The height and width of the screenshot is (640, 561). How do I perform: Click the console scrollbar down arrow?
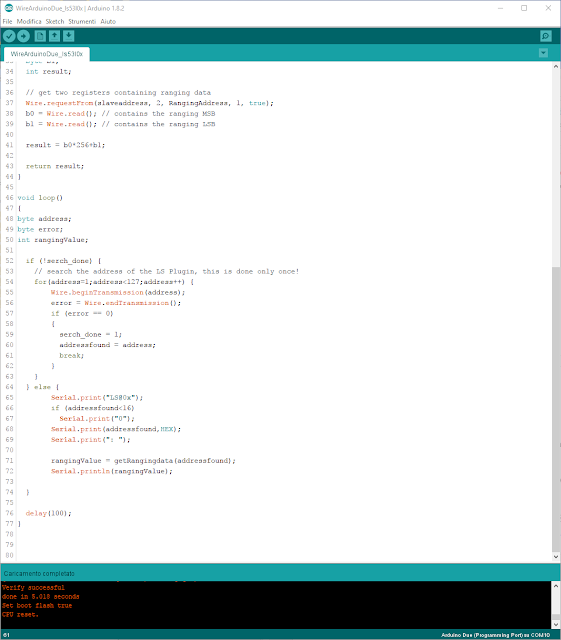click(556, 624)
